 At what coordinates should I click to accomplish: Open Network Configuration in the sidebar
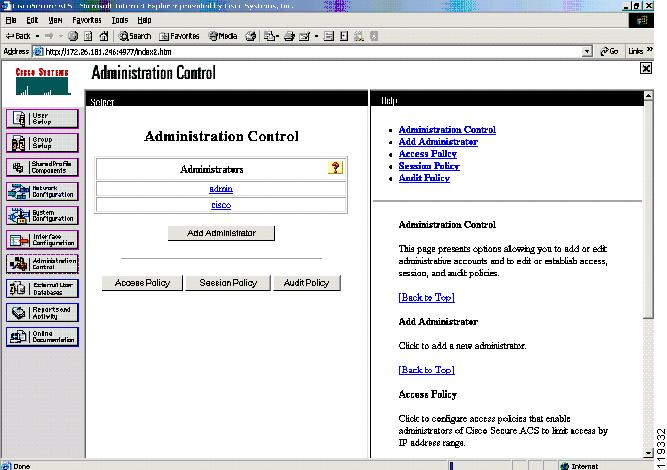pos(42,191)
